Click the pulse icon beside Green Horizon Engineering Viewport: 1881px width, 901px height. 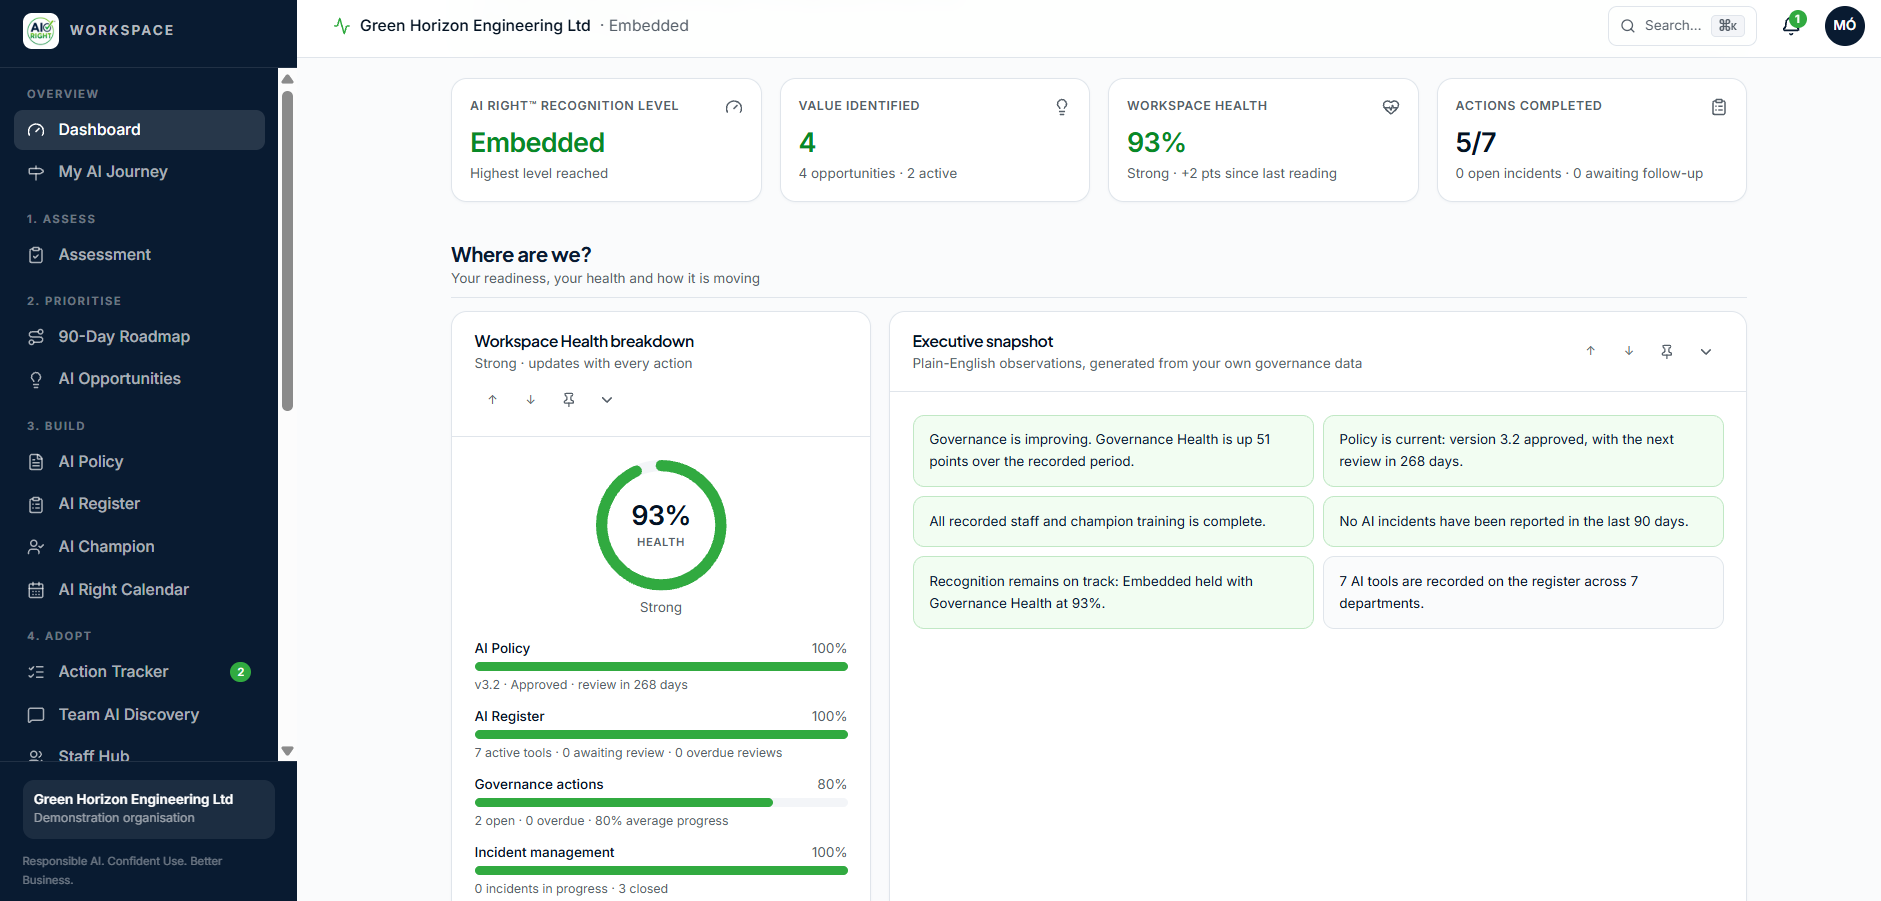point(342,26)
